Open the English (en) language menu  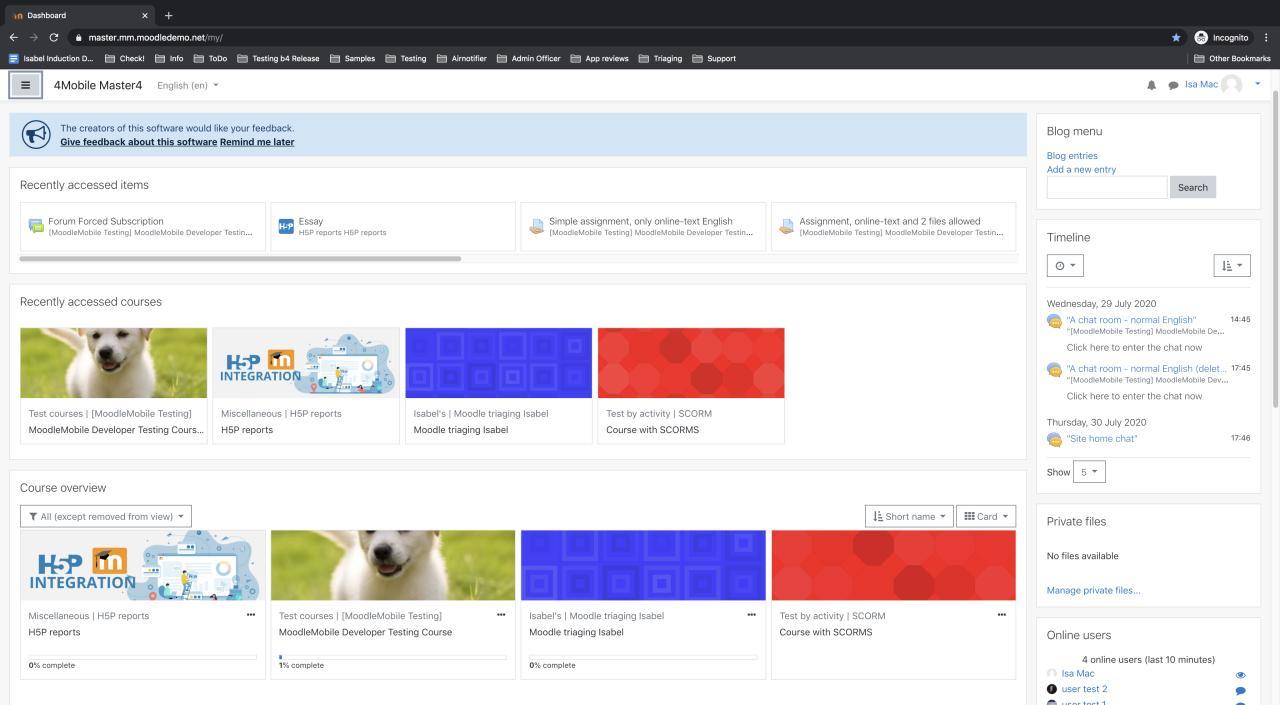click(x=188, y=85)
